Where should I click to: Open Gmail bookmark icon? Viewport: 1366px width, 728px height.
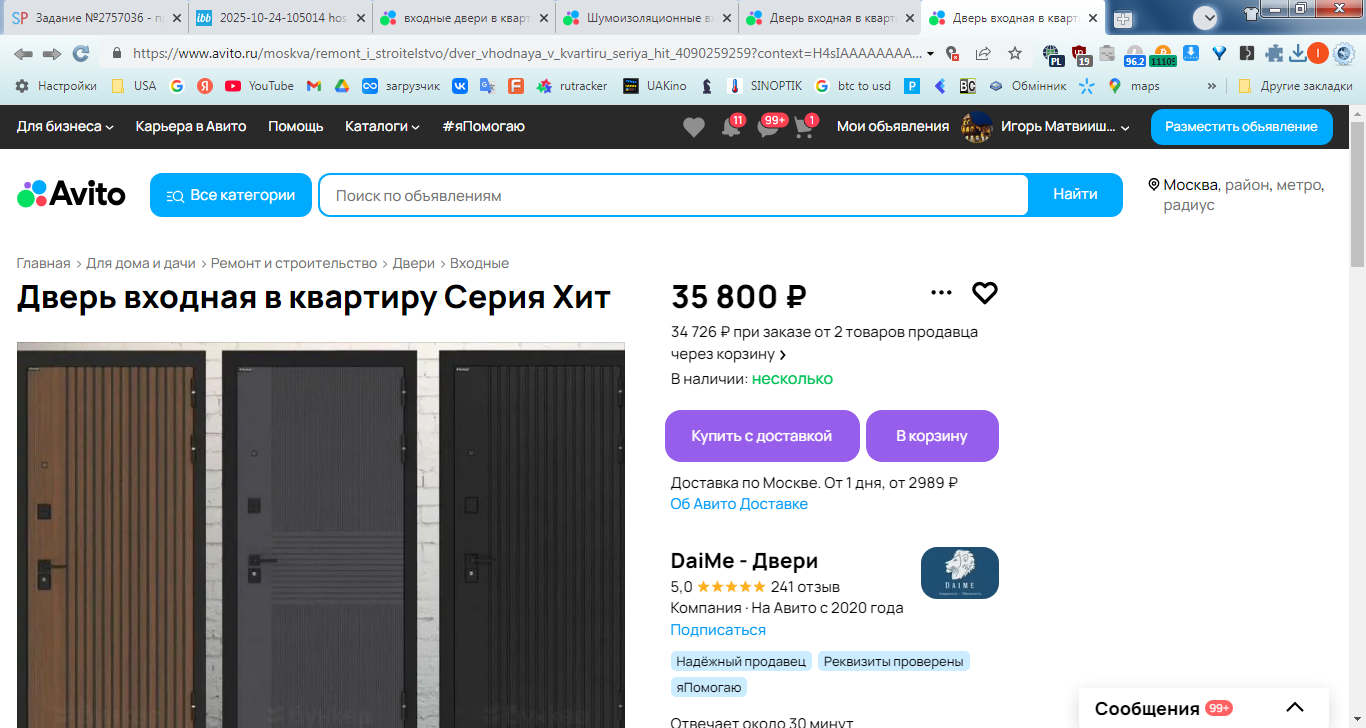point(313,86)
